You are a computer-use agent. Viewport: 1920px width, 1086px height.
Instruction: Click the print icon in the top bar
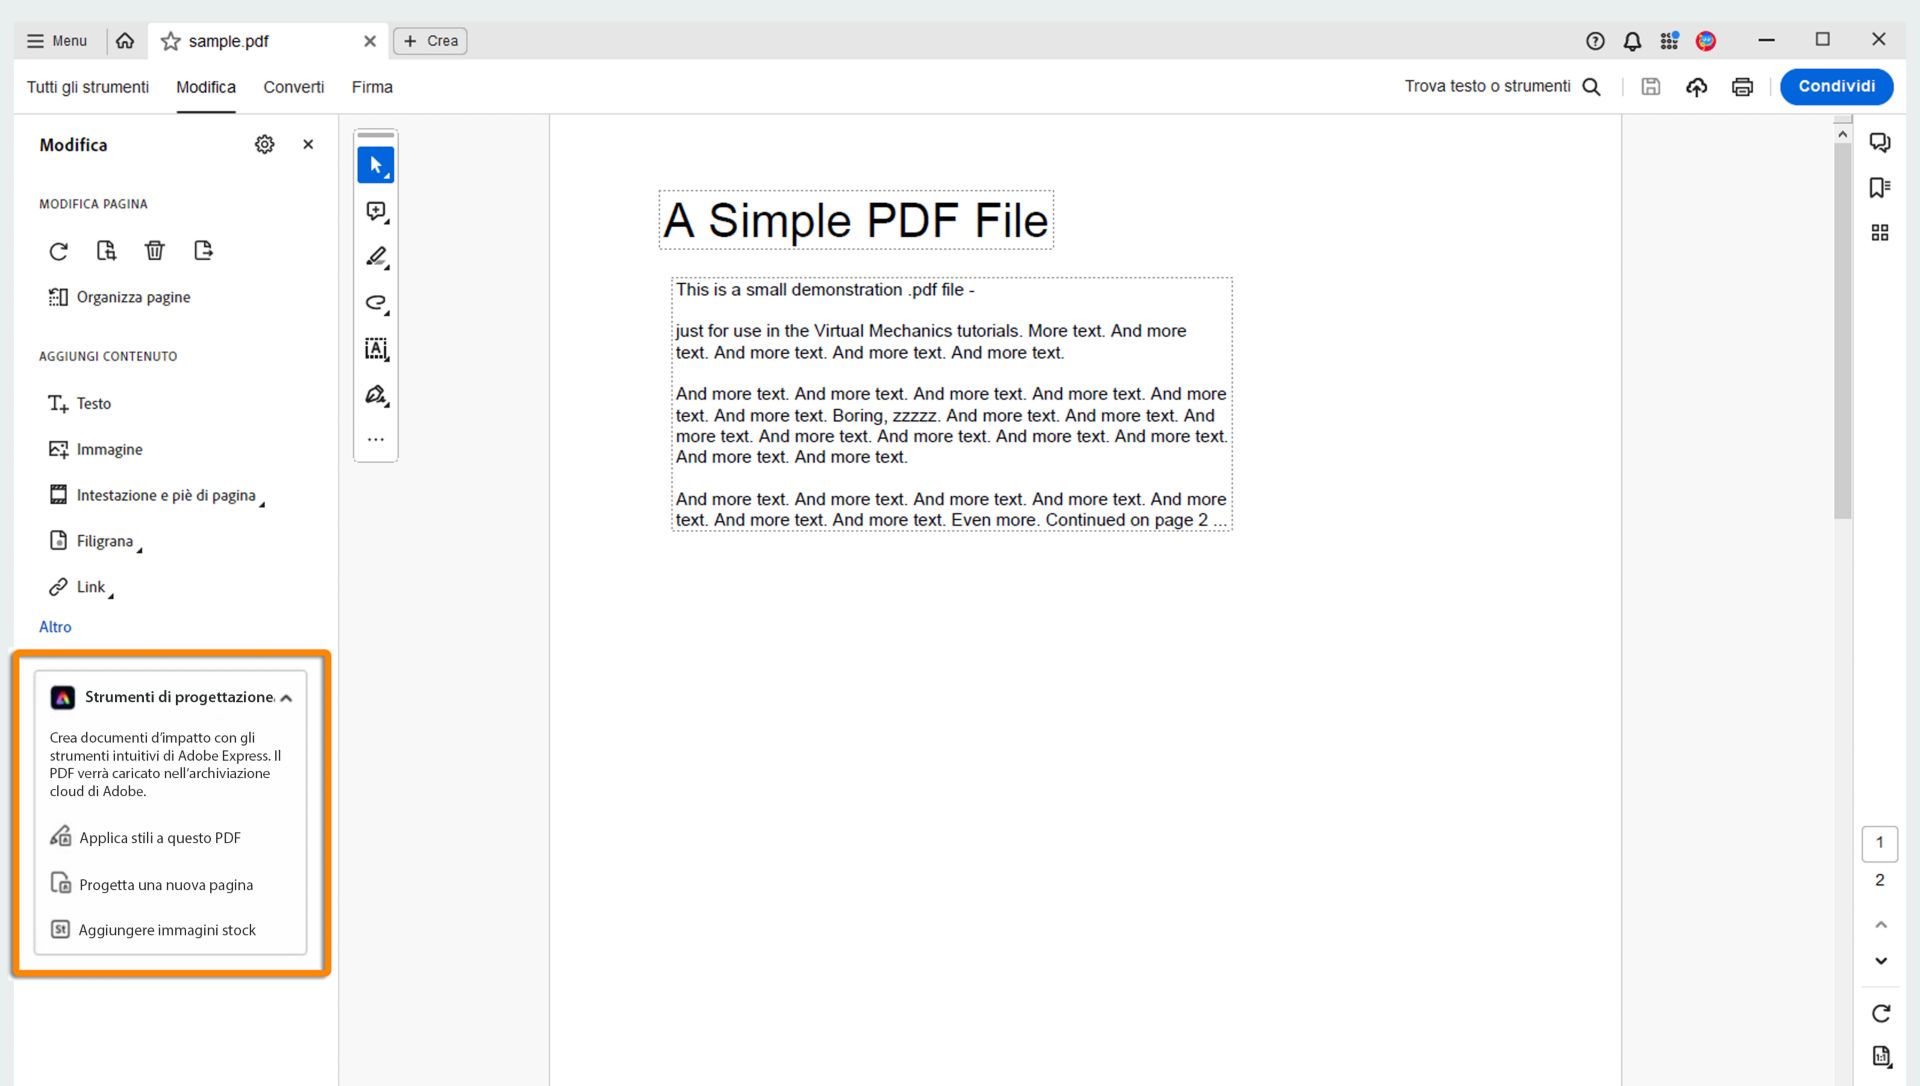tap(1742, 87)
